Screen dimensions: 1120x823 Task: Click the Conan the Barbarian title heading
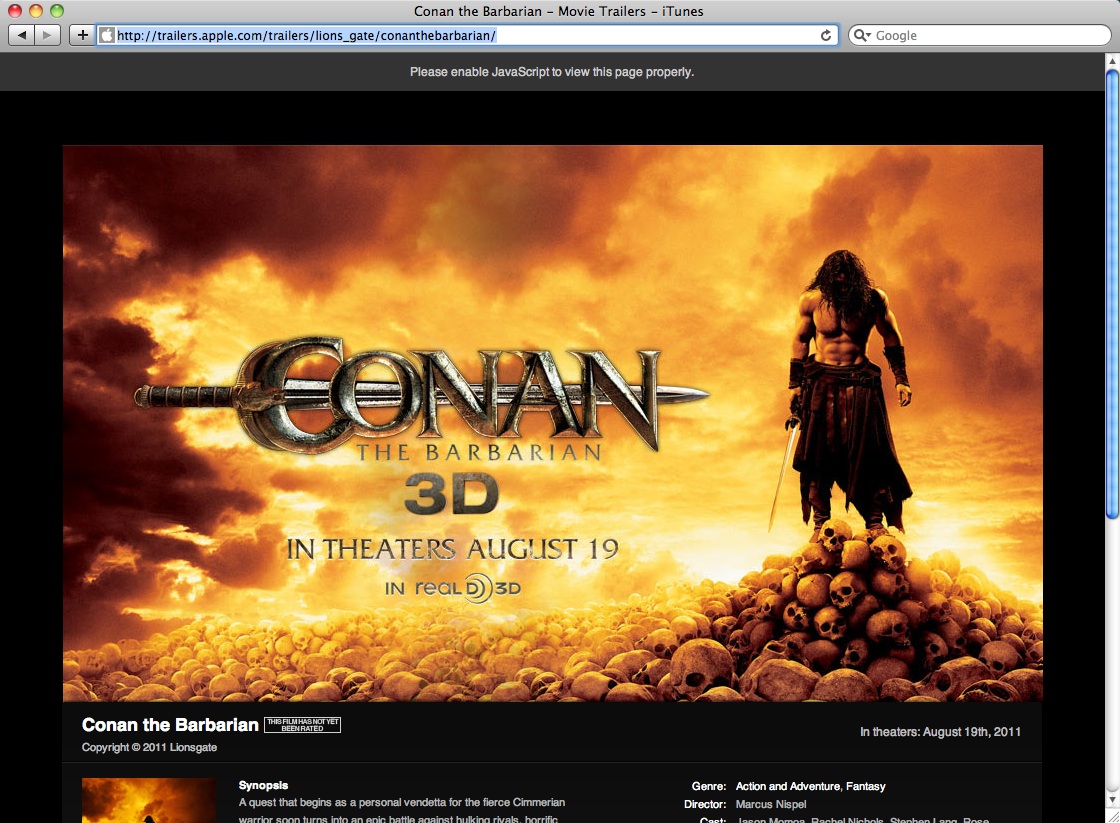170,724
